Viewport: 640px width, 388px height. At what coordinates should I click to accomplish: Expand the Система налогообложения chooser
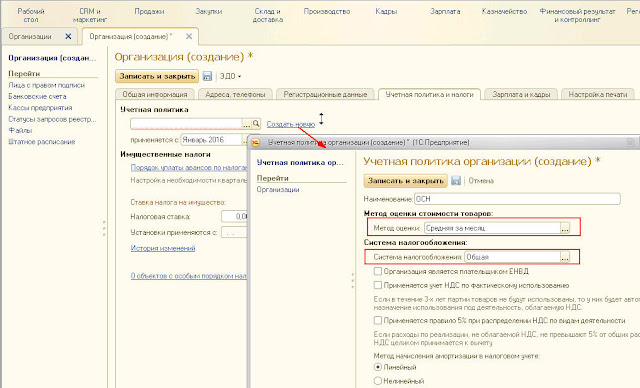click(x=565, y=257)
